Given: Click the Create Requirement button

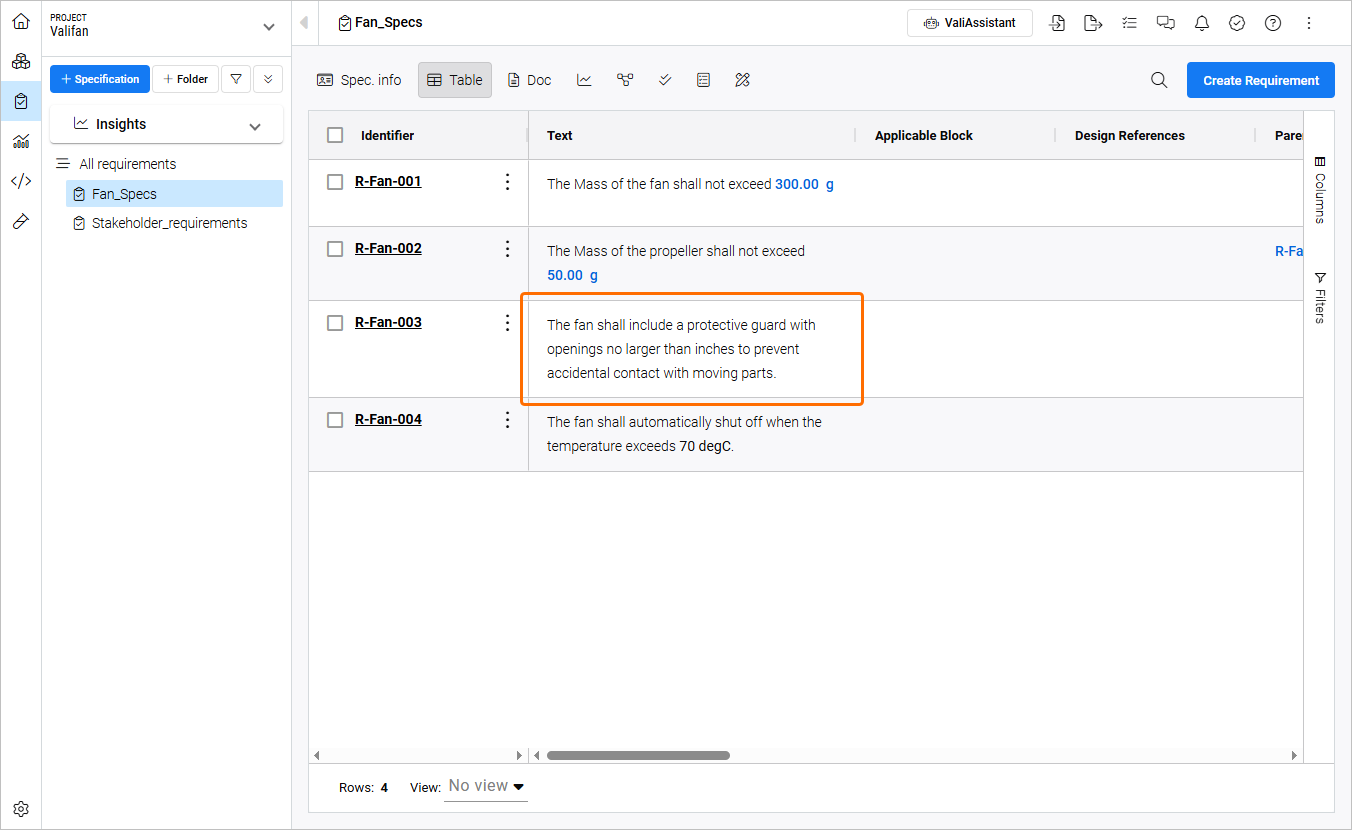Looking at the screenshot, I should tap(1260, 80).
